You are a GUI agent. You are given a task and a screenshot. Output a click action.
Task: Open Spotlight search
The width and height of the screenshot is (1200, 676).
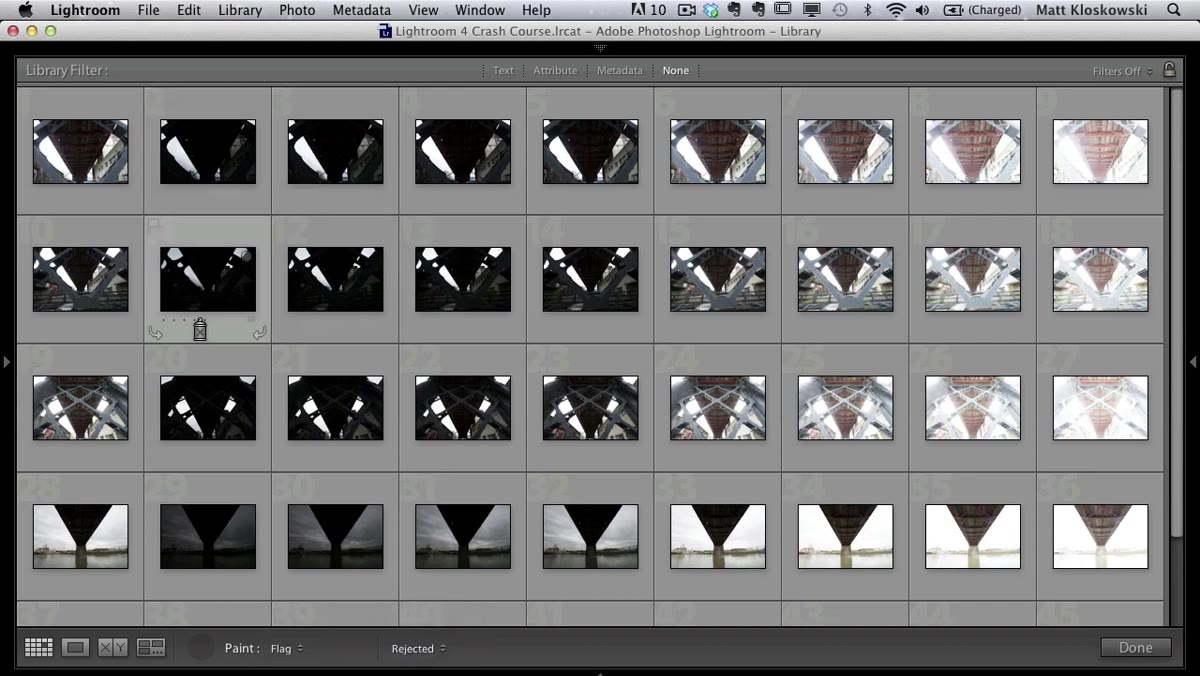tap(1174, 10)
